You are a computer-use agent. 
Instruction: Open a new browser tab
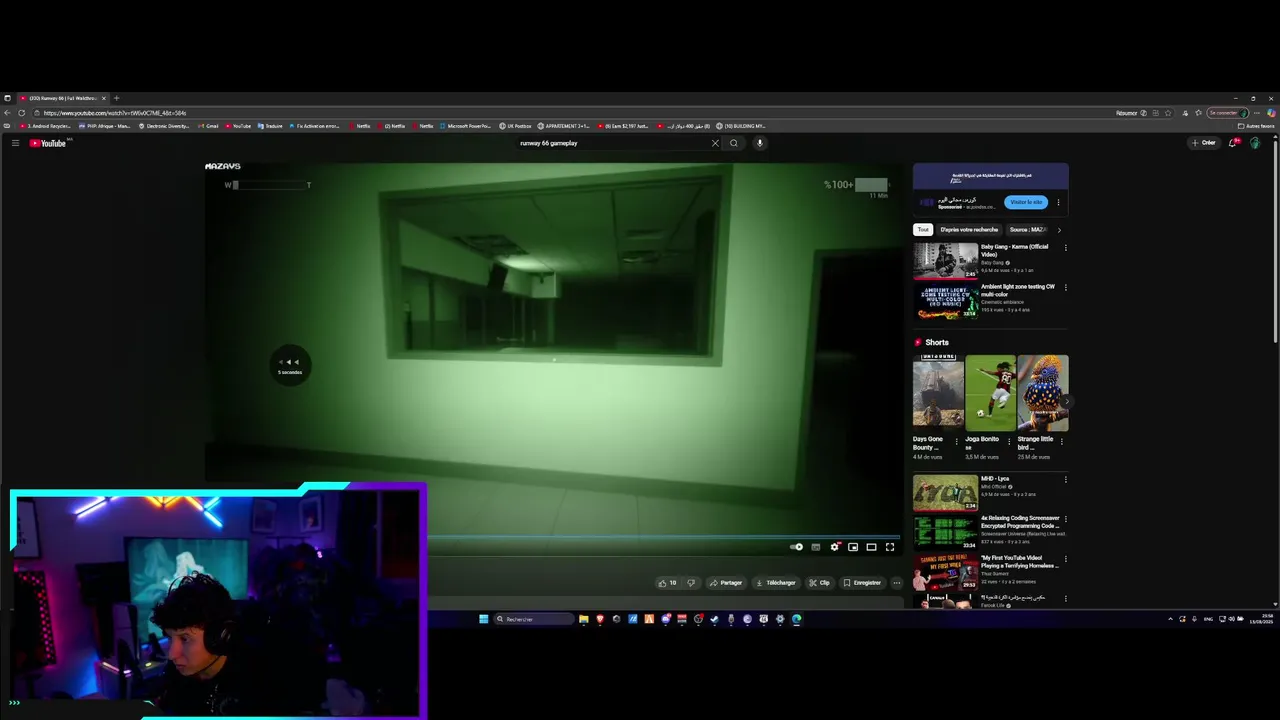(x=116, y=98)
